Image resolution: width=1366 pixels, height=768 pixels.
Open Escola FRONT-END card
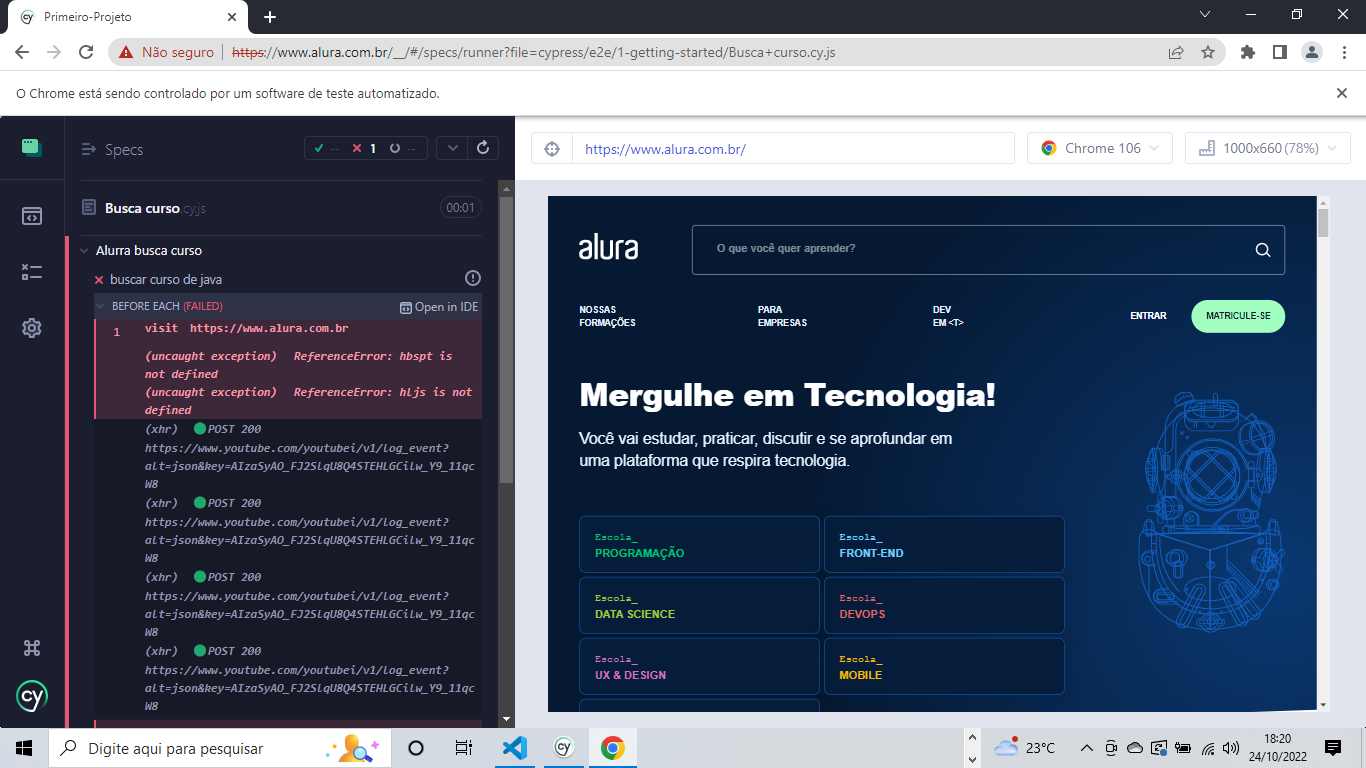(x=944, y=544)
